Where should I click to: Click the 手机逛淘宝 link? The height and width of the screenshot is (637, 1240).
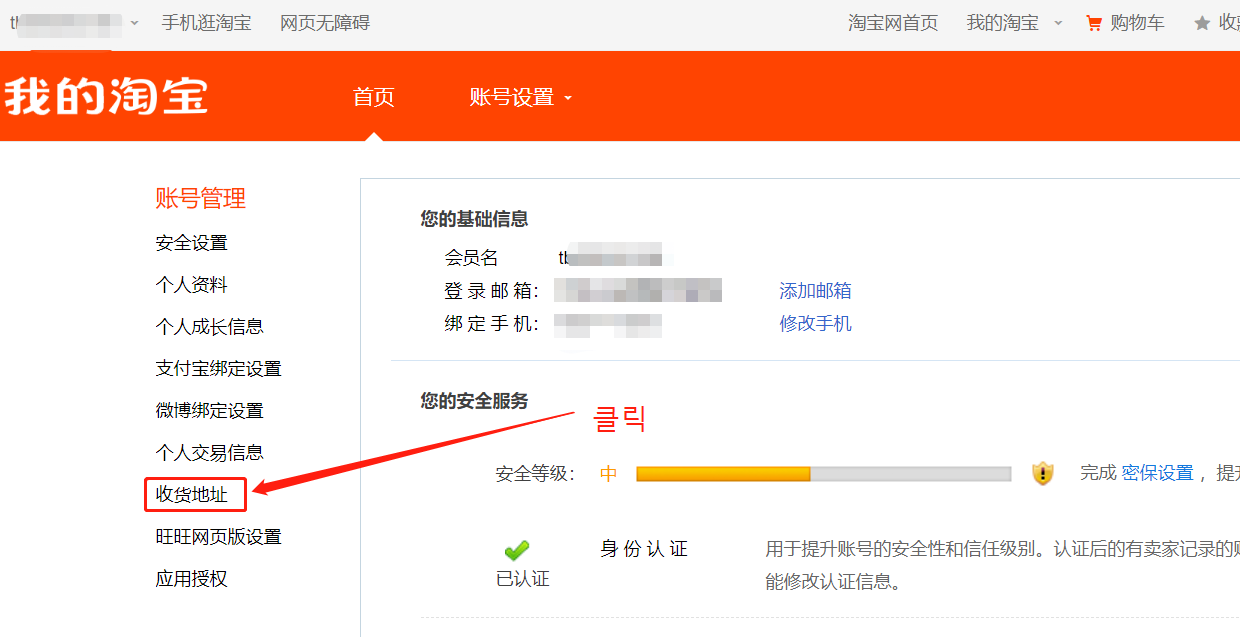tap(207, 23)
